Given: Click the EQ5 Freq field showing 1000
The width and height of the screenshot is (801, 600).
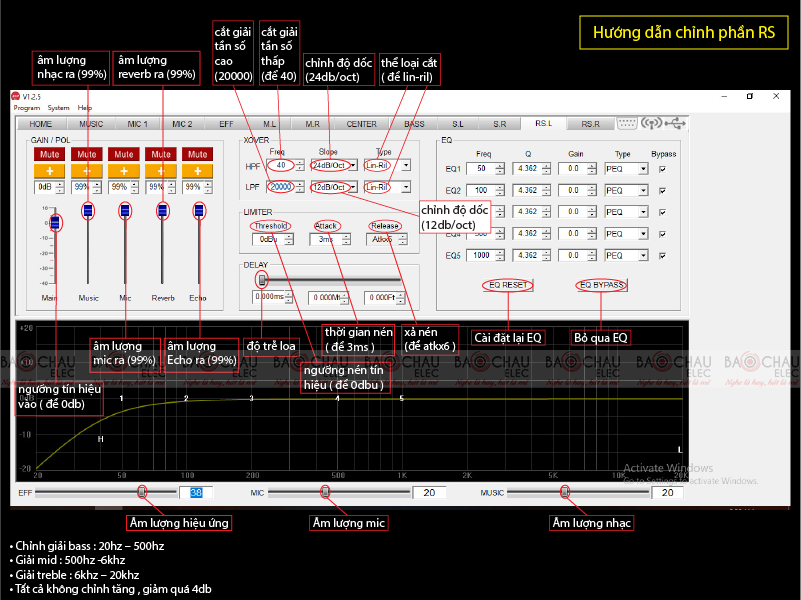Looking at the screenshot, I should 481,255.
